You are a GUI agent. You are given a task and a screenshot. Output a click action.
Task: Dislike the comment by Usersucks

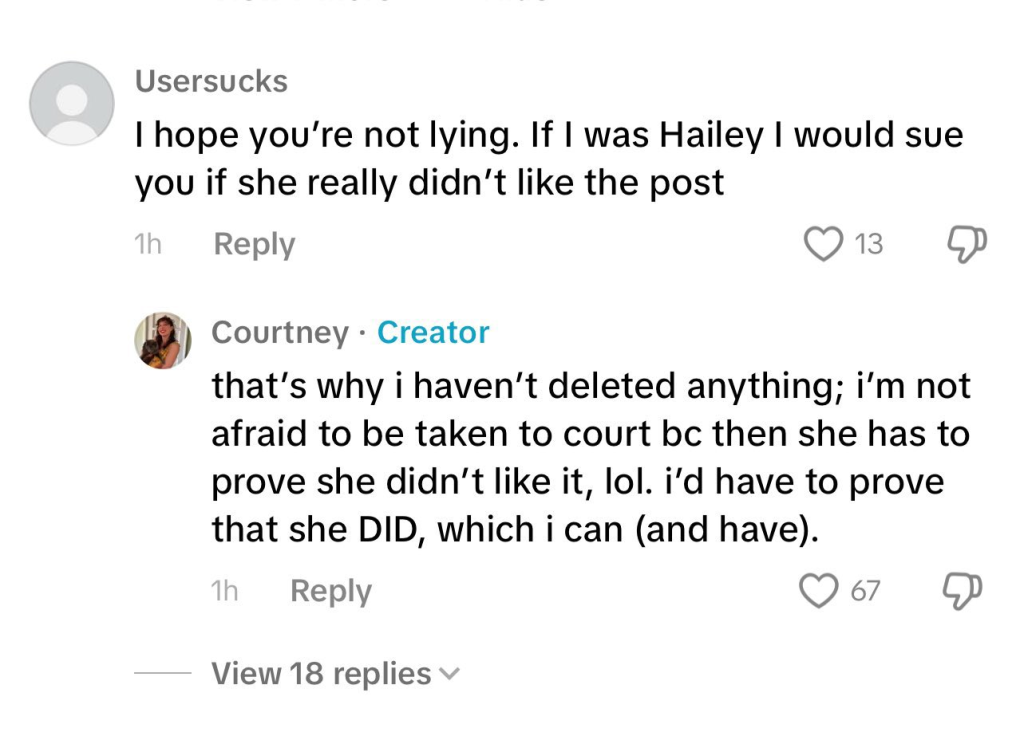pos(966,244)
